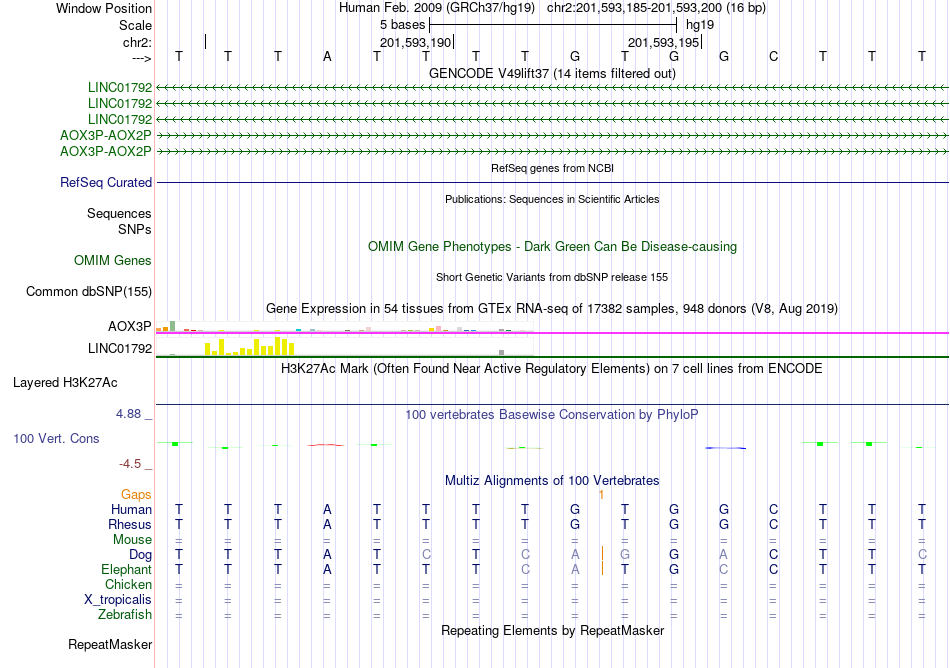Click the hg19 label next to scale bar
The height and width of the screenshot is (668, 950).
(700, 25)
